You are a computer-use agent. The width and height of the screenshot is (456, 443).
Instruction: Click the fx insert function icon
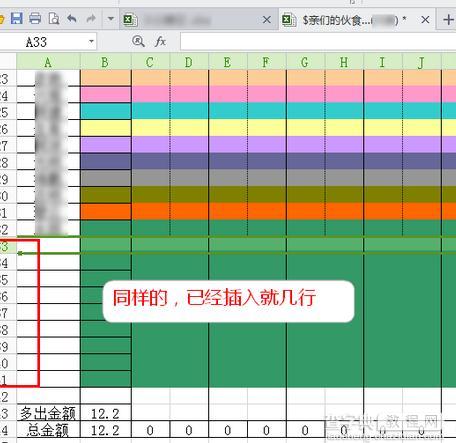(160, 41)
